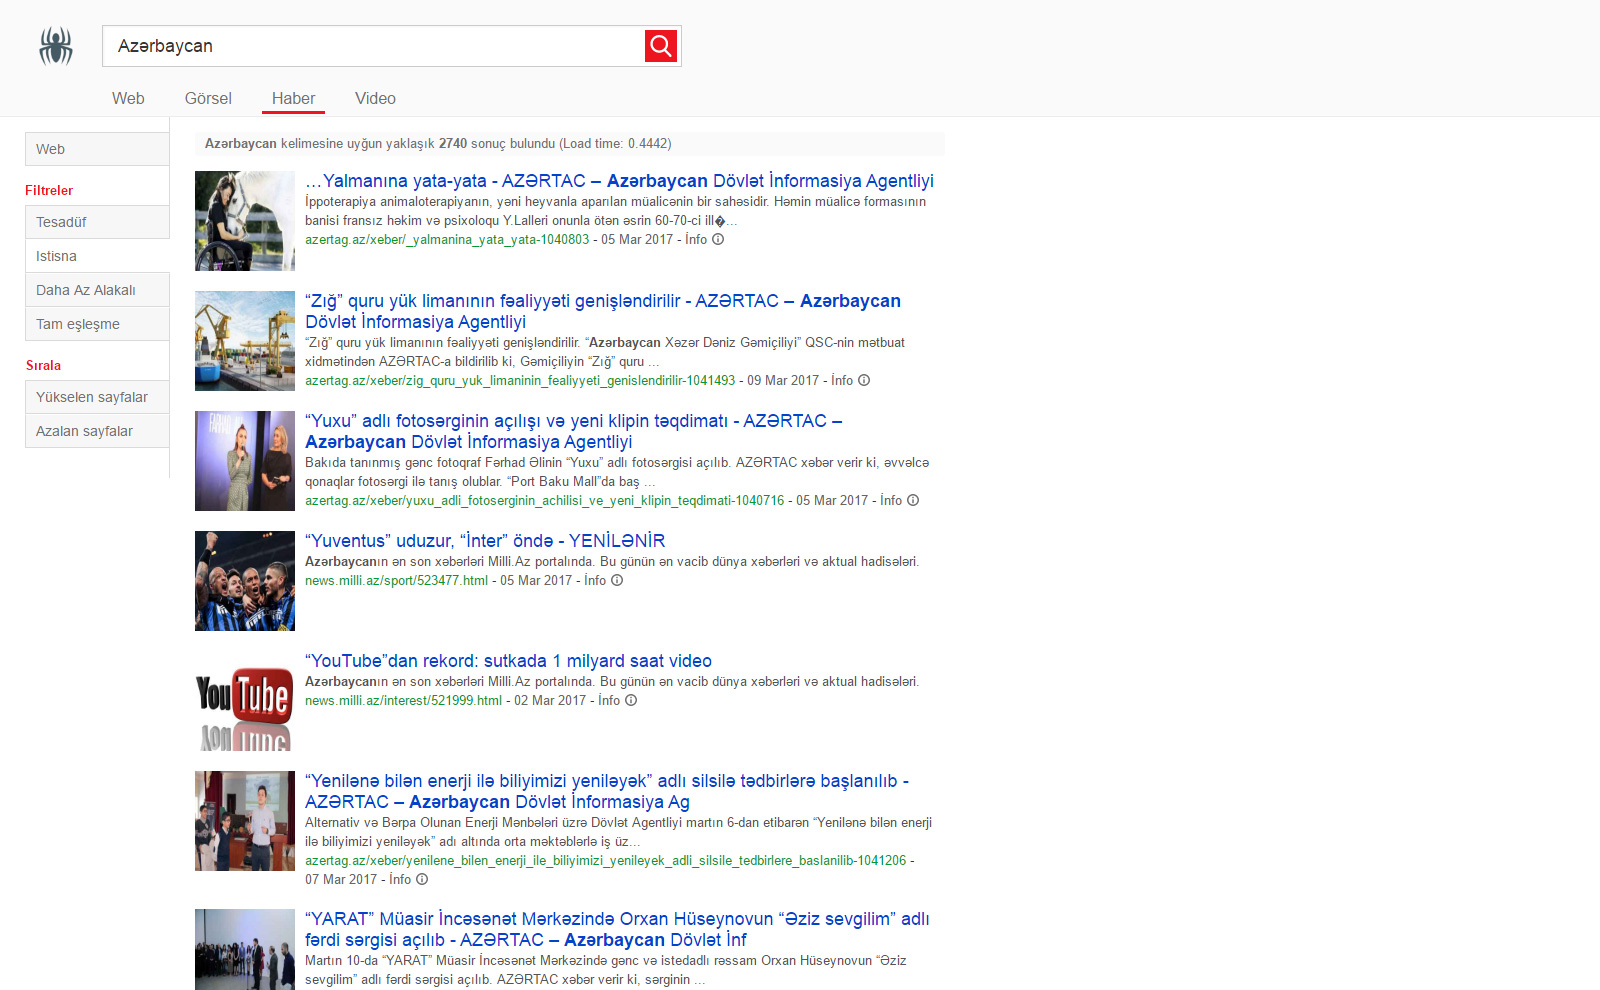Switch to the Görsel tab
The image size is (1600, 990).
[208, 98]
